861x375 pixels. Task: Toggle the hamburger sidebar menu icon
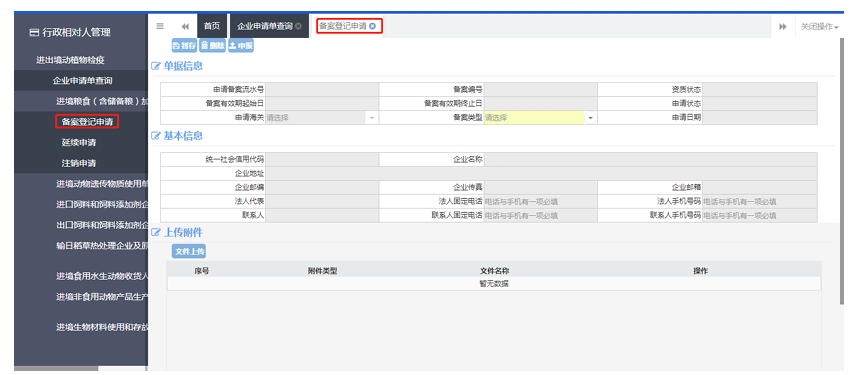160,26
